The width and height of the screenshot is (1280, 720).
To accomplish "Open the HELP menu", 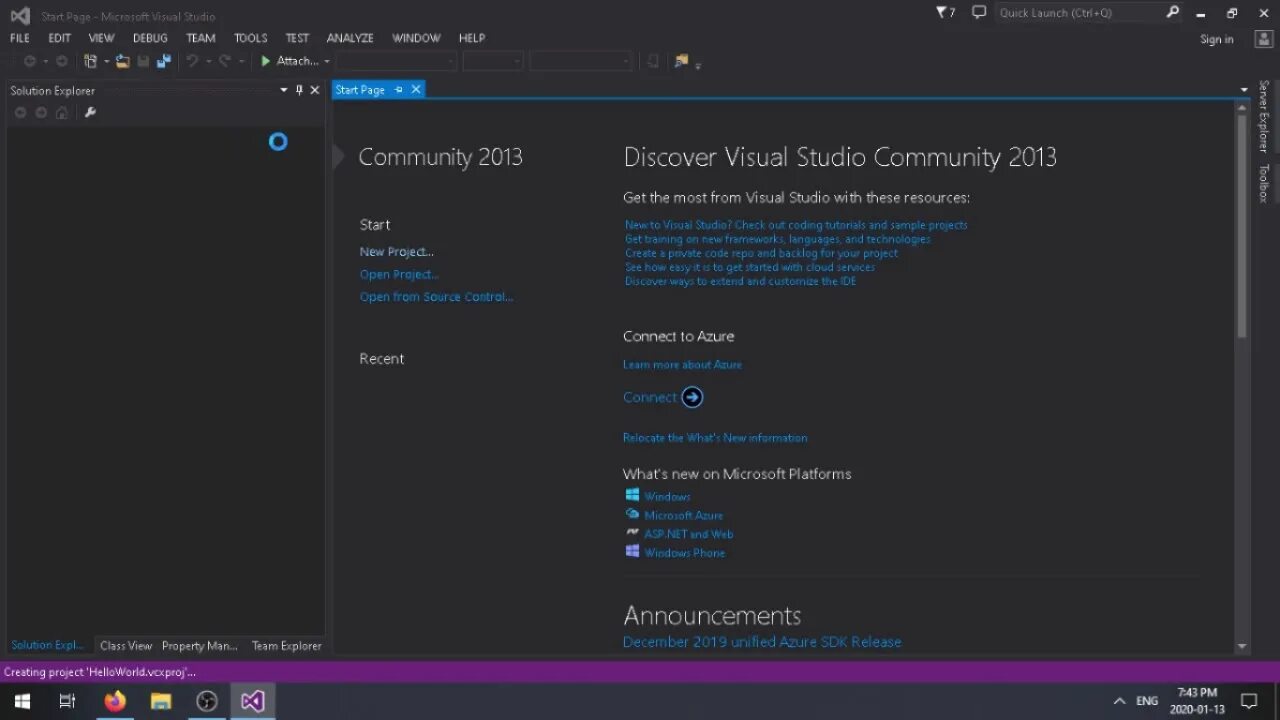I will coord(472,38).
